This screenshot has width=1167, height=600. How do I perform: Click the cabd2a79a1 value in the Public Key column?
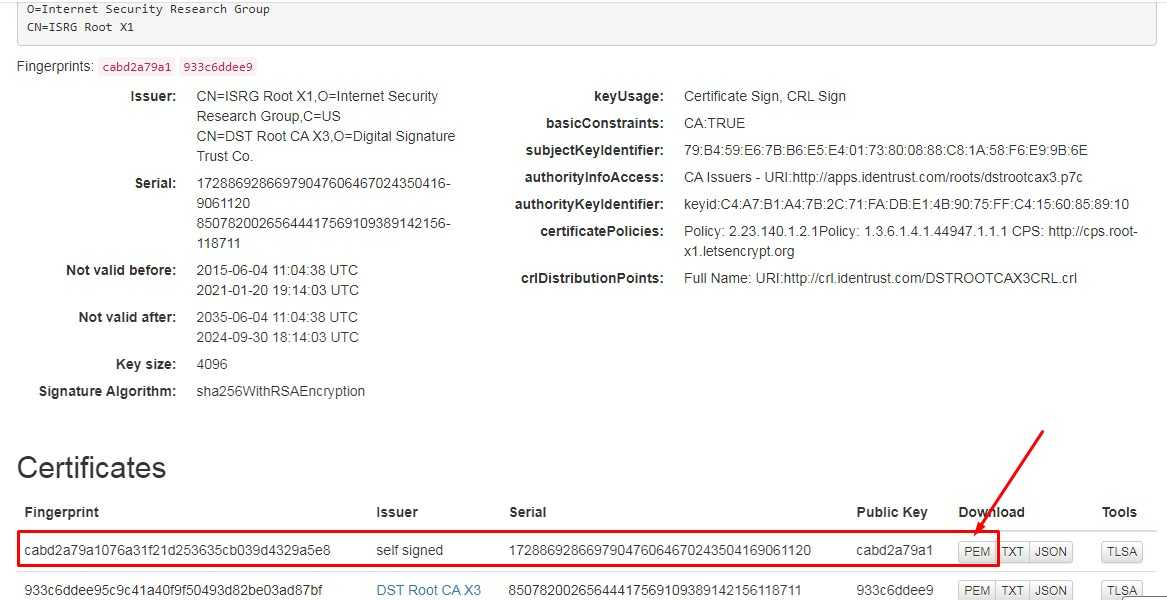894,550
